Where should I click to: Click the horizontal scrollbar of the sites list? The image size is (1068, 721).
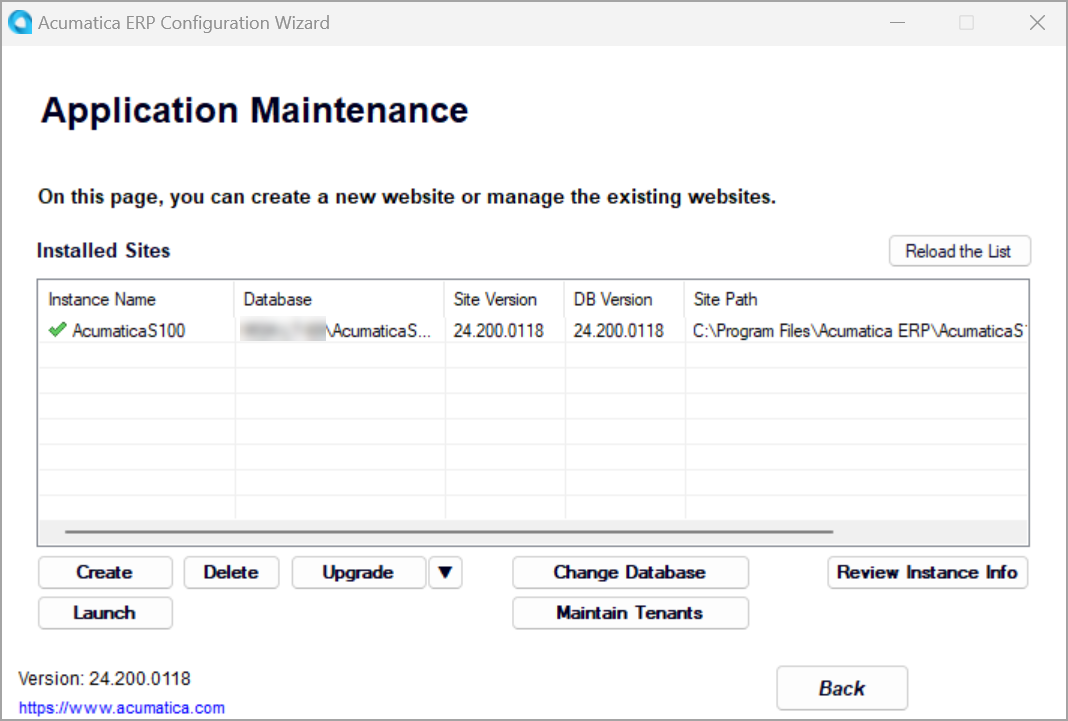coord(450,532)
